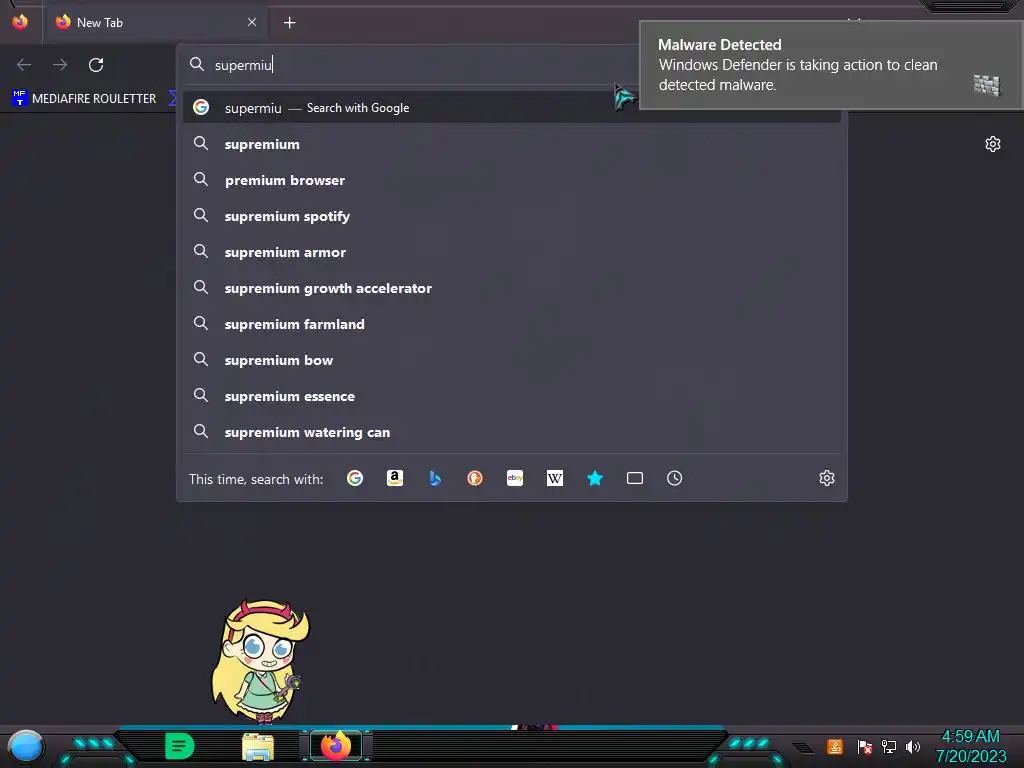
Task: Go forward with the forward arrow
Action: click(x=60, y=65)
